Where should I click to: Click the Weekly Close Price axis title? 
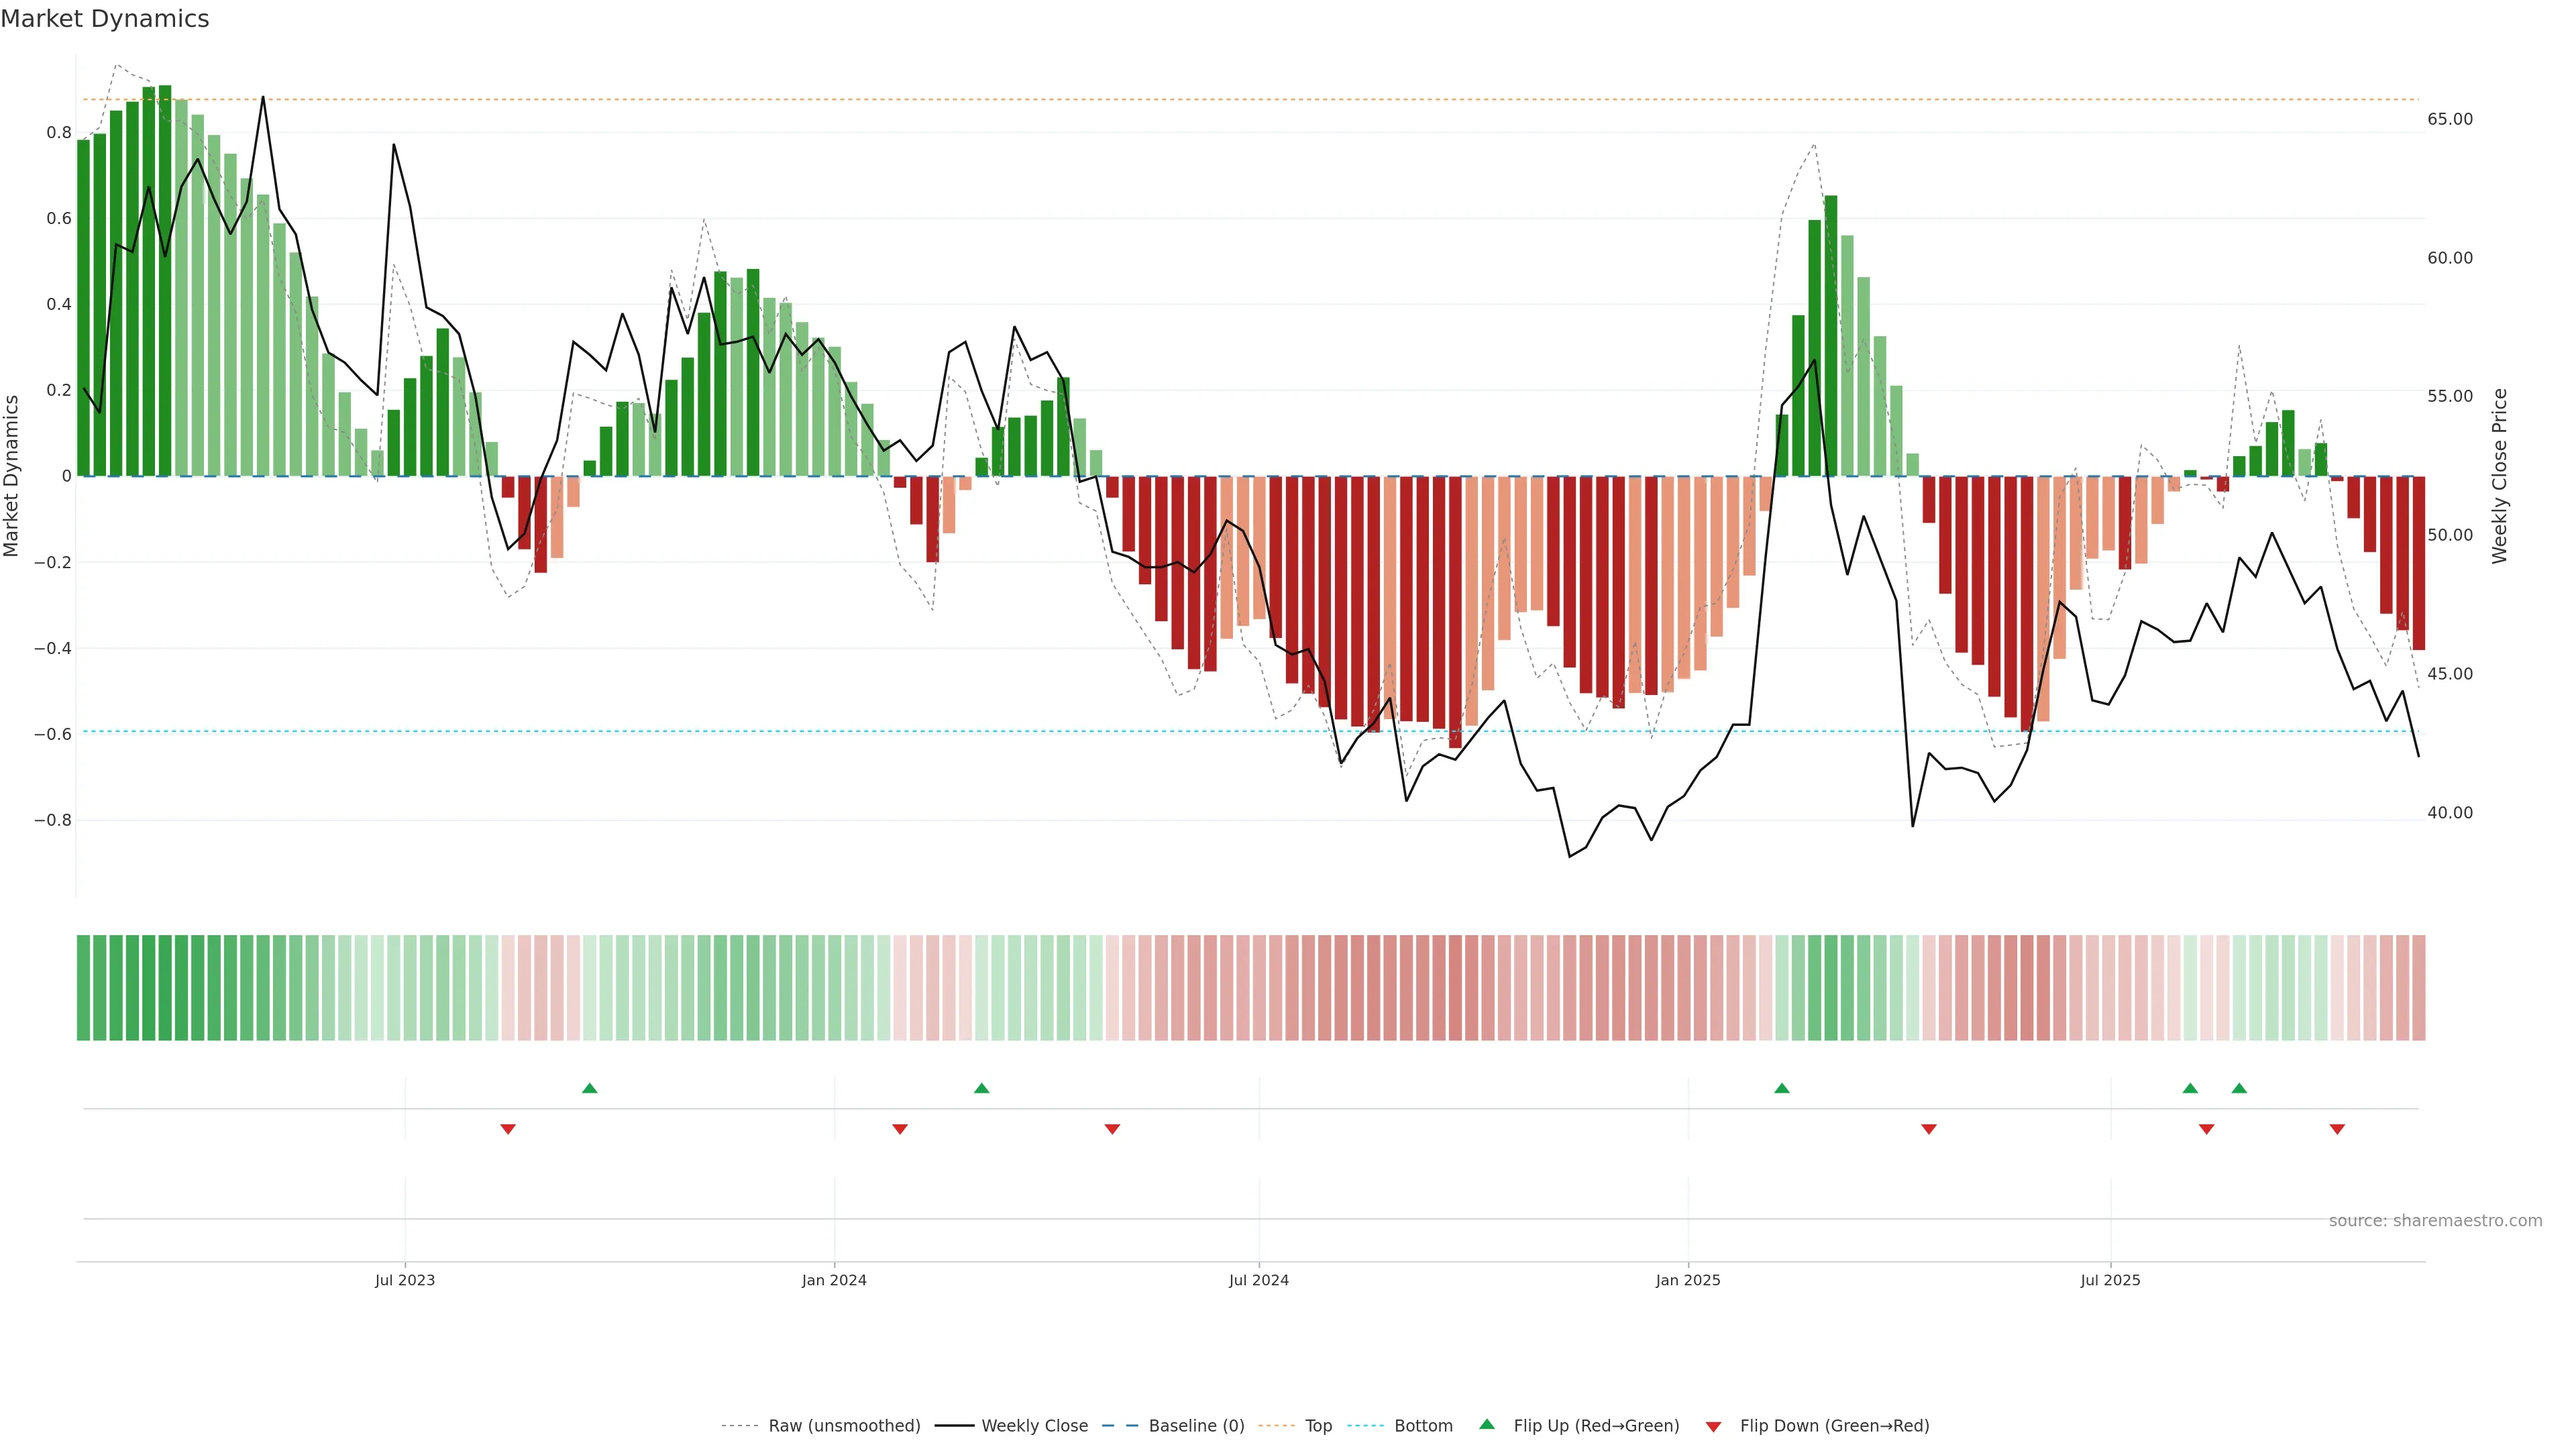[x=2500, y=476]
